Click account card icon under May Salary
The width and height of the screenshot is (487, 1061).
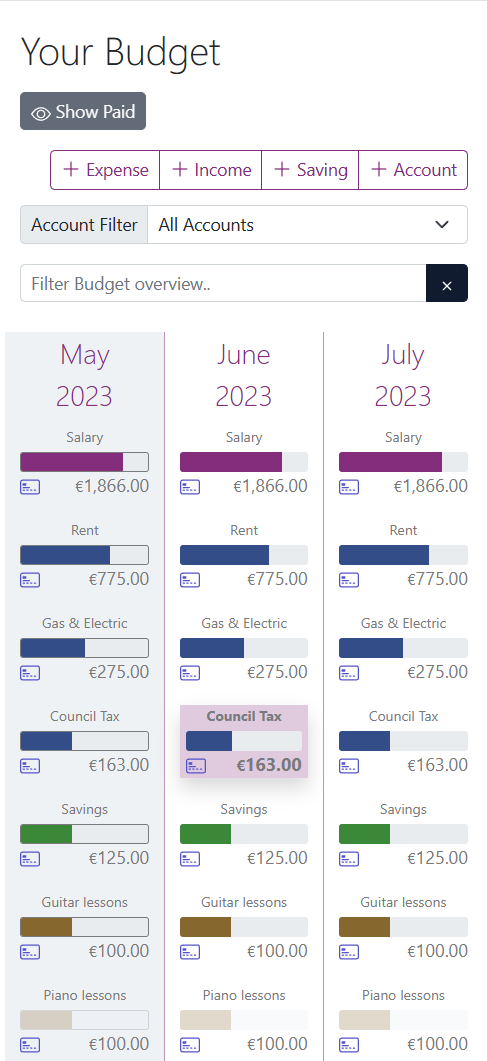tap(30, 487)
